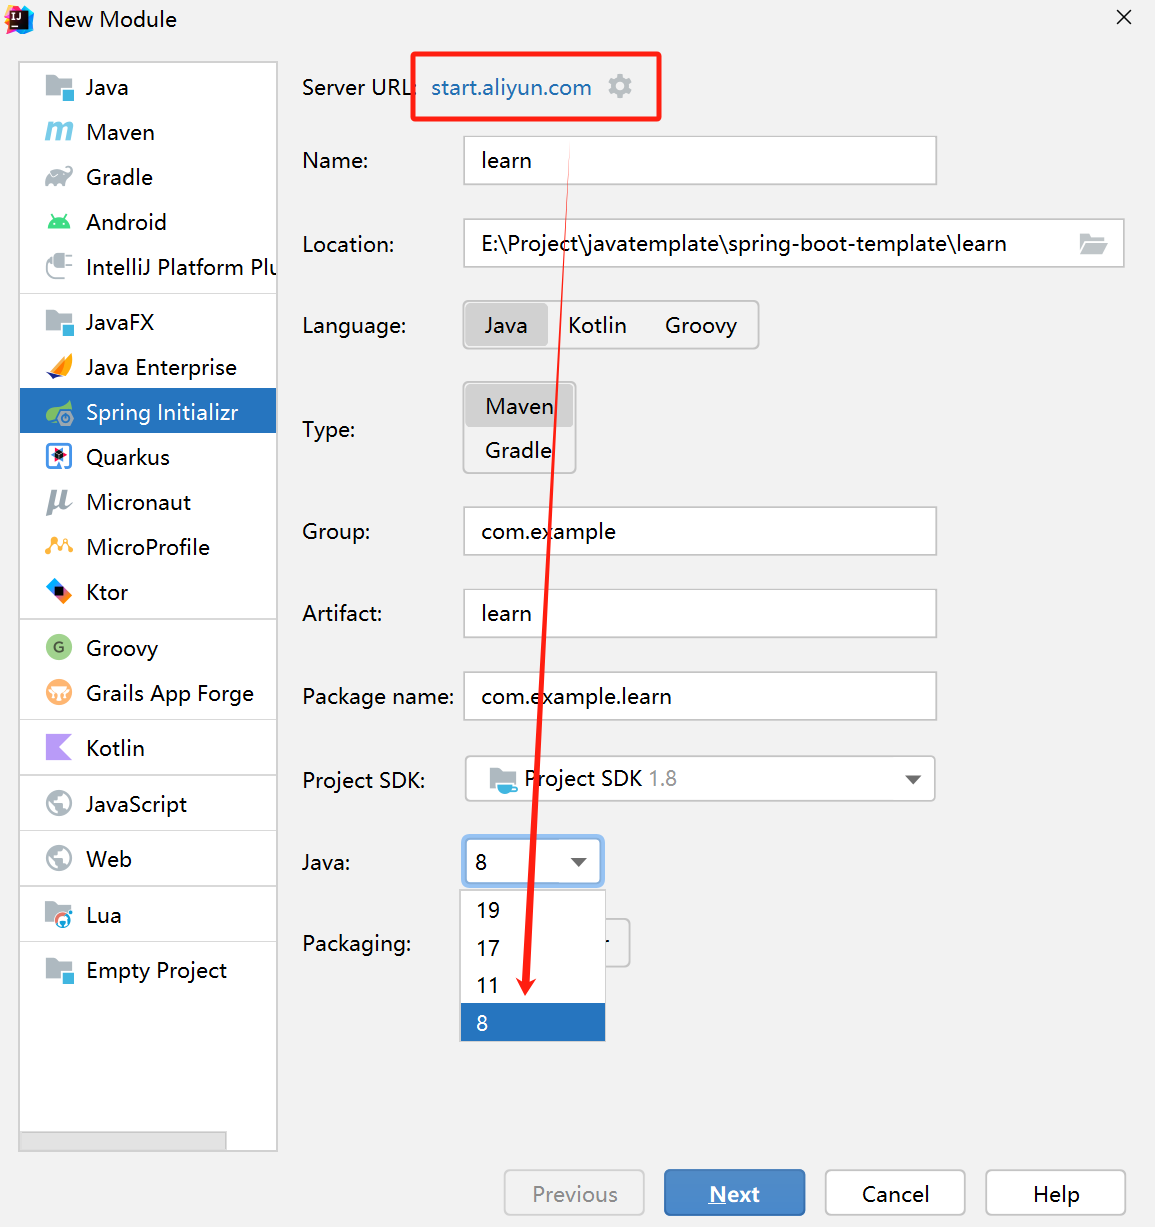Image resolution: width=1155 pixels, height=1227 pixels.
Task: Click the Java module icon
Action: (59, 87)
